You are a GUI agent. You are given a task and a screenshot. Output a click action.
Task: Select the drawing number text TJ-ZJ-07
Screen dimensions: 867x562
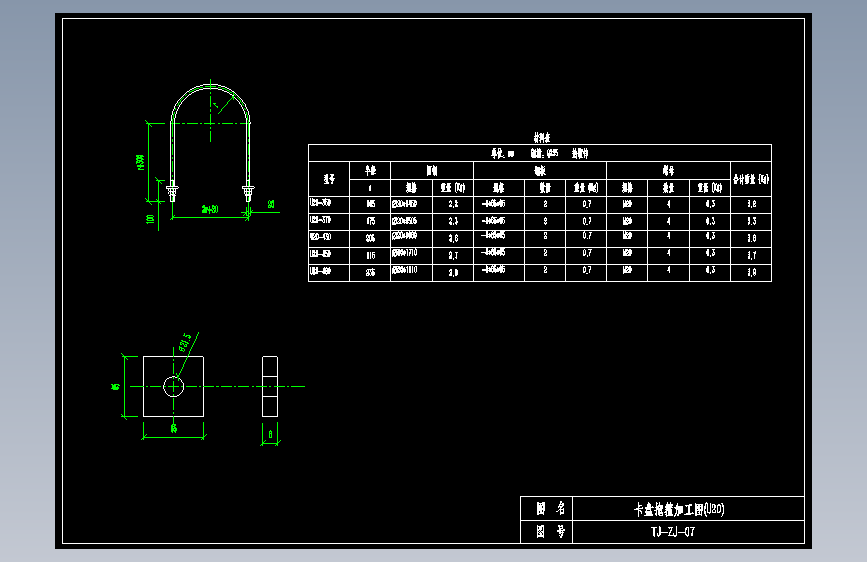pyautogui.click(x=673, y=532)
